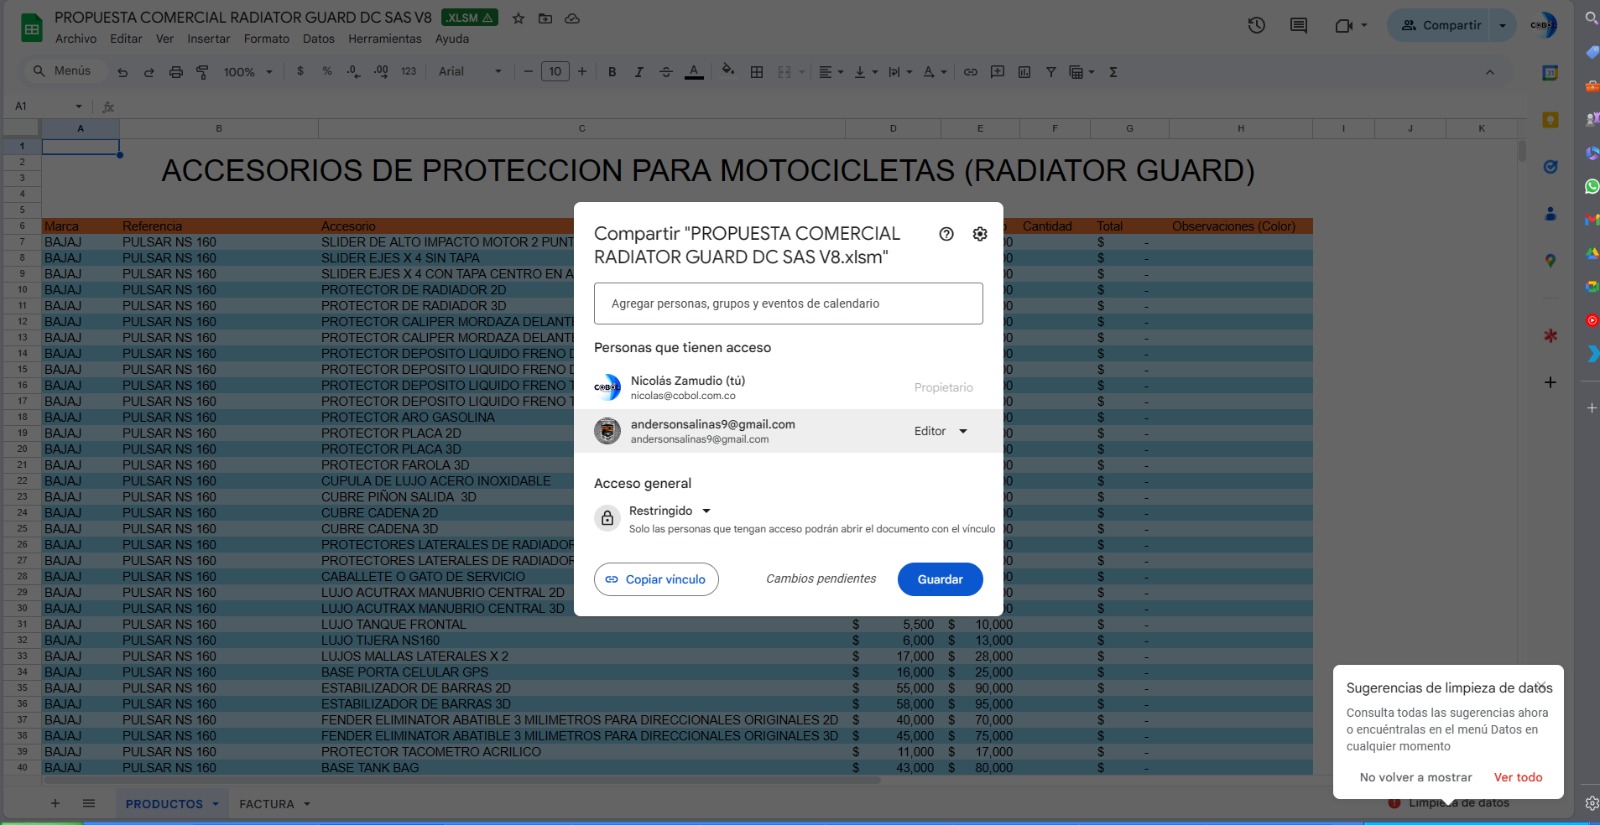Screen dimensions: 1600x825
Task: Open the comments panel icon
Action: [1298, 25]
